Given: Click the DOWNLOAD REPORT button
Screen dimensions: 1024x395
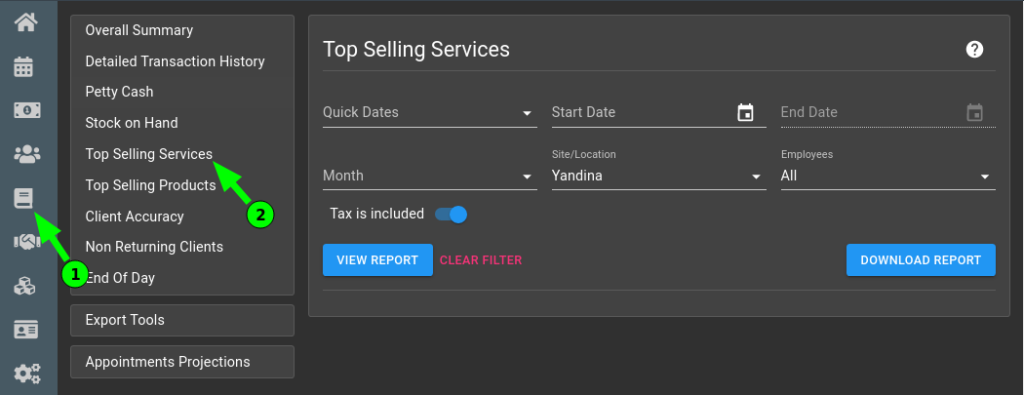Looking at the screenshot, I should 921,260.
